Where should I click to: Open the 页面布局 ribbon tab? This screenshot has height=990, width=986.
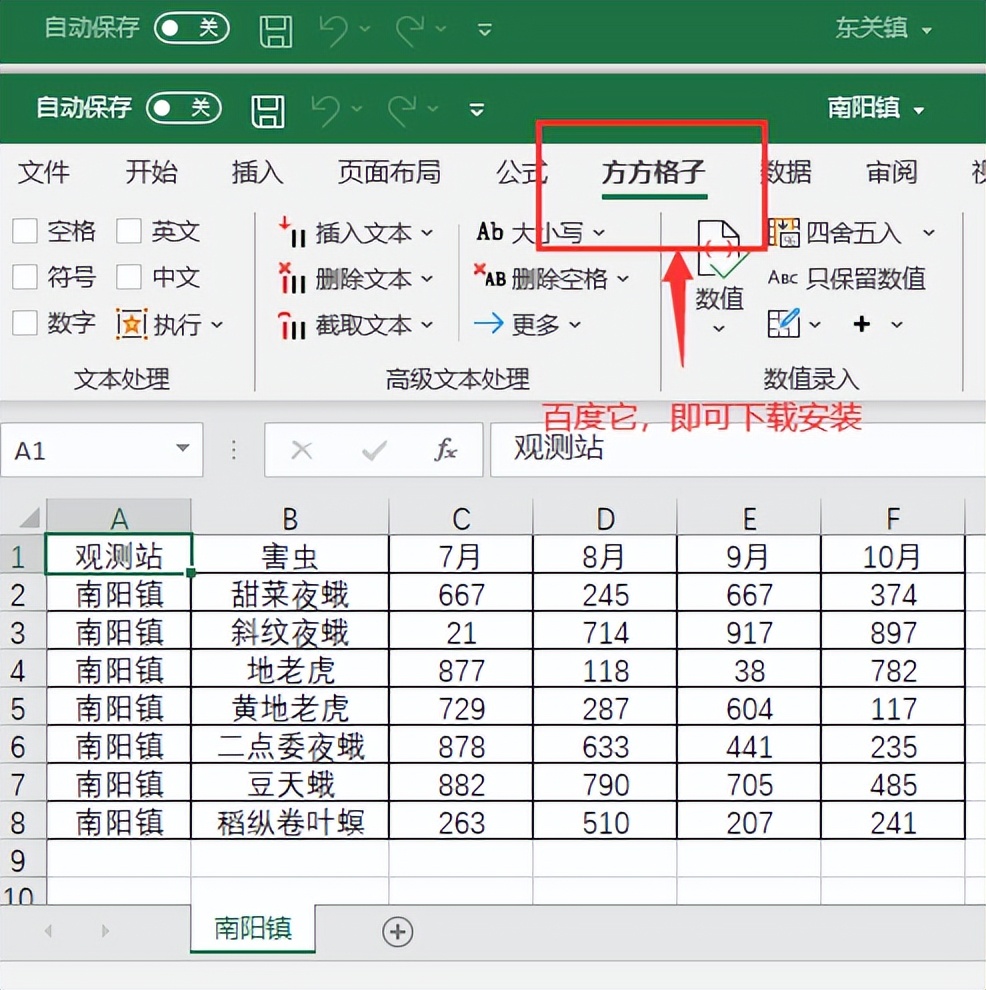[389, 172]
